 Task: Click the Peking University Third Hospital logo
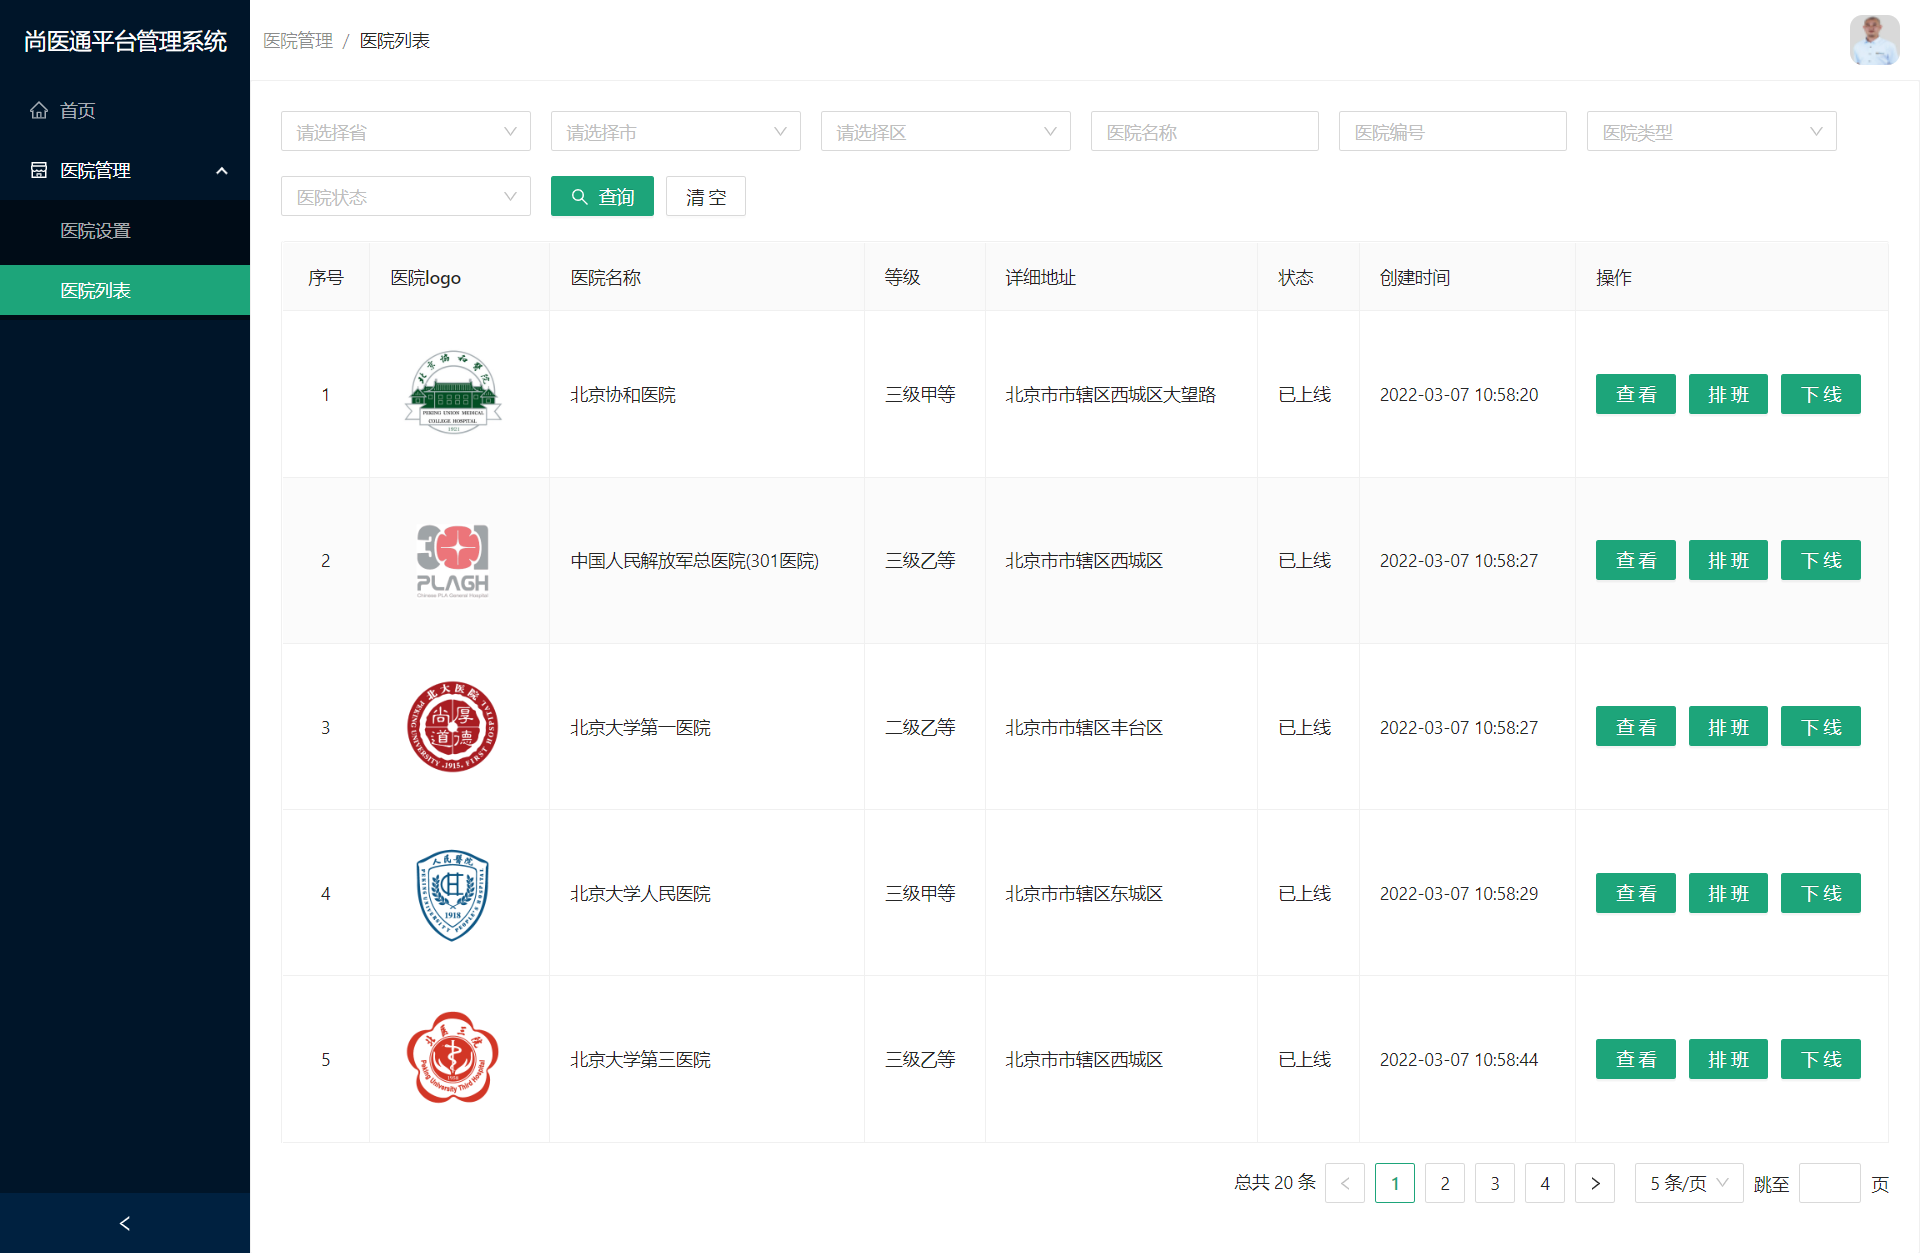pos(453,1058)
